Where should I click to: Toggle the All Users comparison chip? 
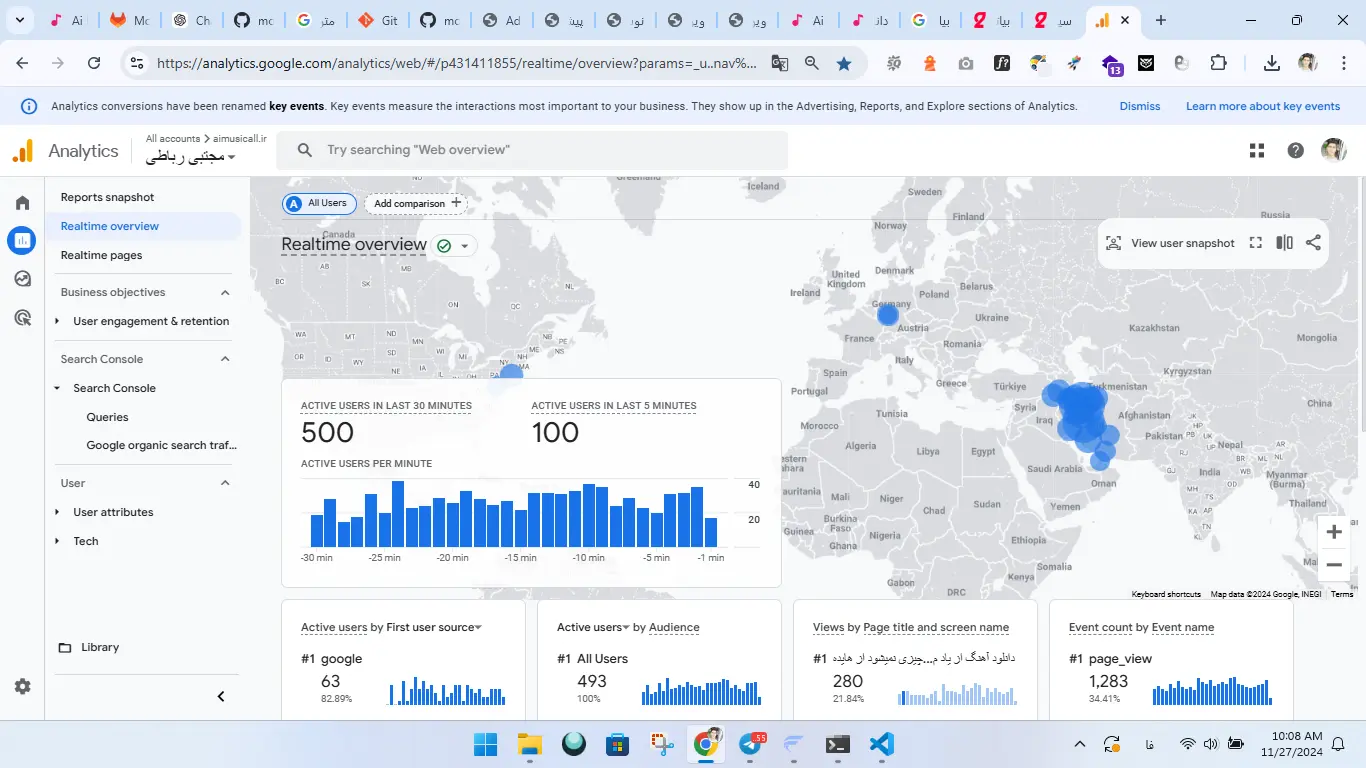[x=318, y=203]
